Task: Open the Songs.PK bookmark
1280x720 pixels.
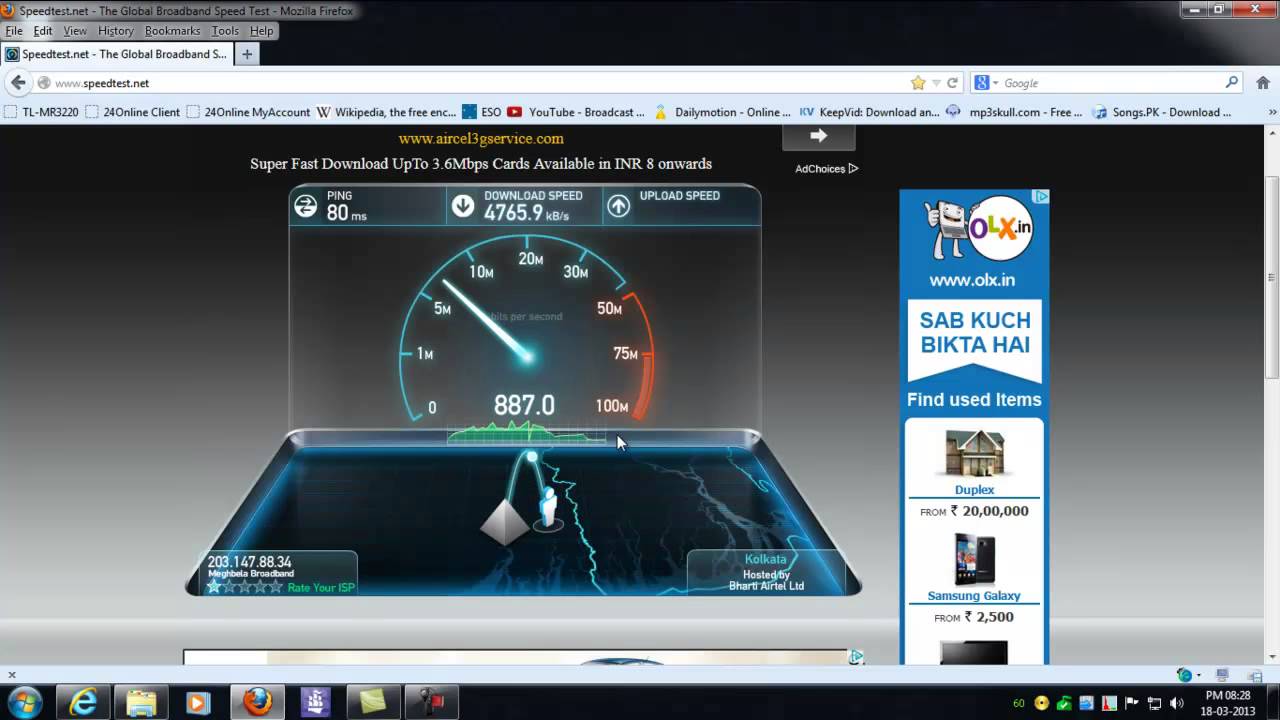Action: click(1163, 112)
